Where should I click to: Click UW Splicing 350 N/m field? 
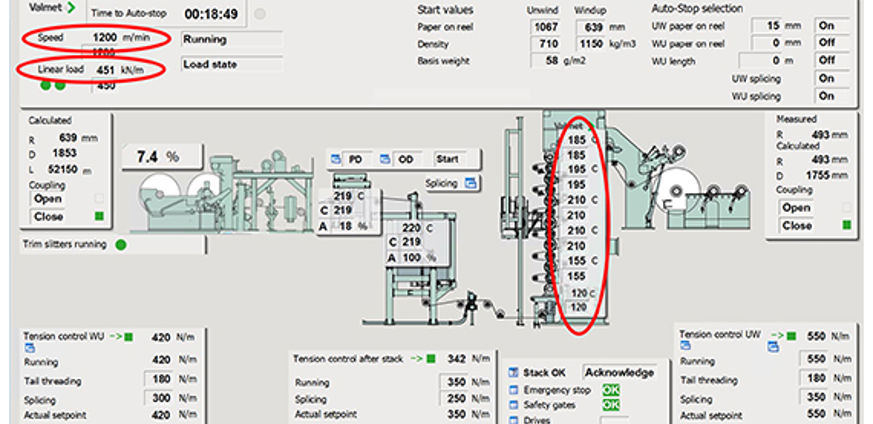pos(813,397)
